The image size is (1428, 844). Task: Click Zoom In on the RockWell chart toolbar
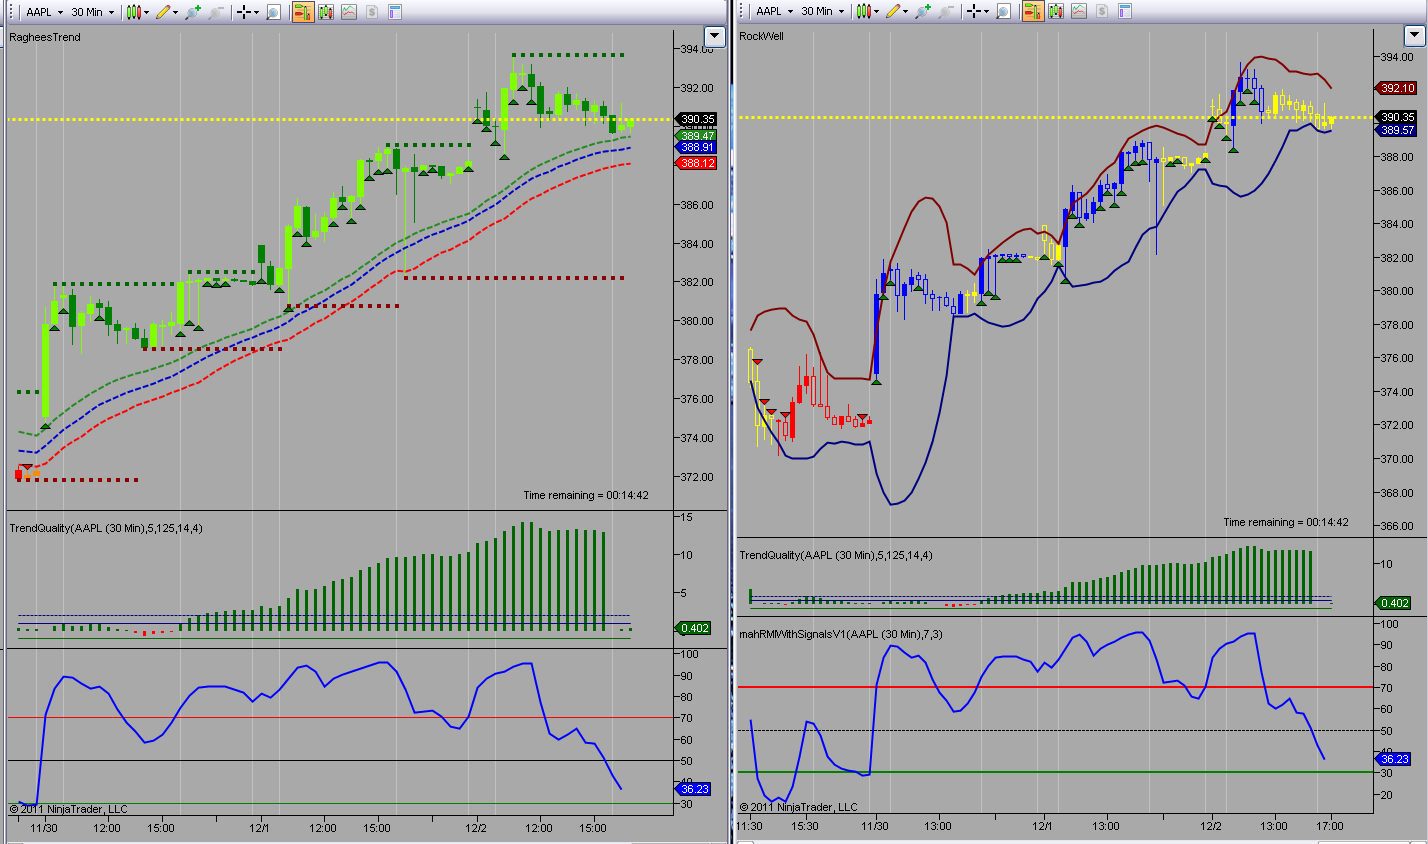[x=923, y=12]
